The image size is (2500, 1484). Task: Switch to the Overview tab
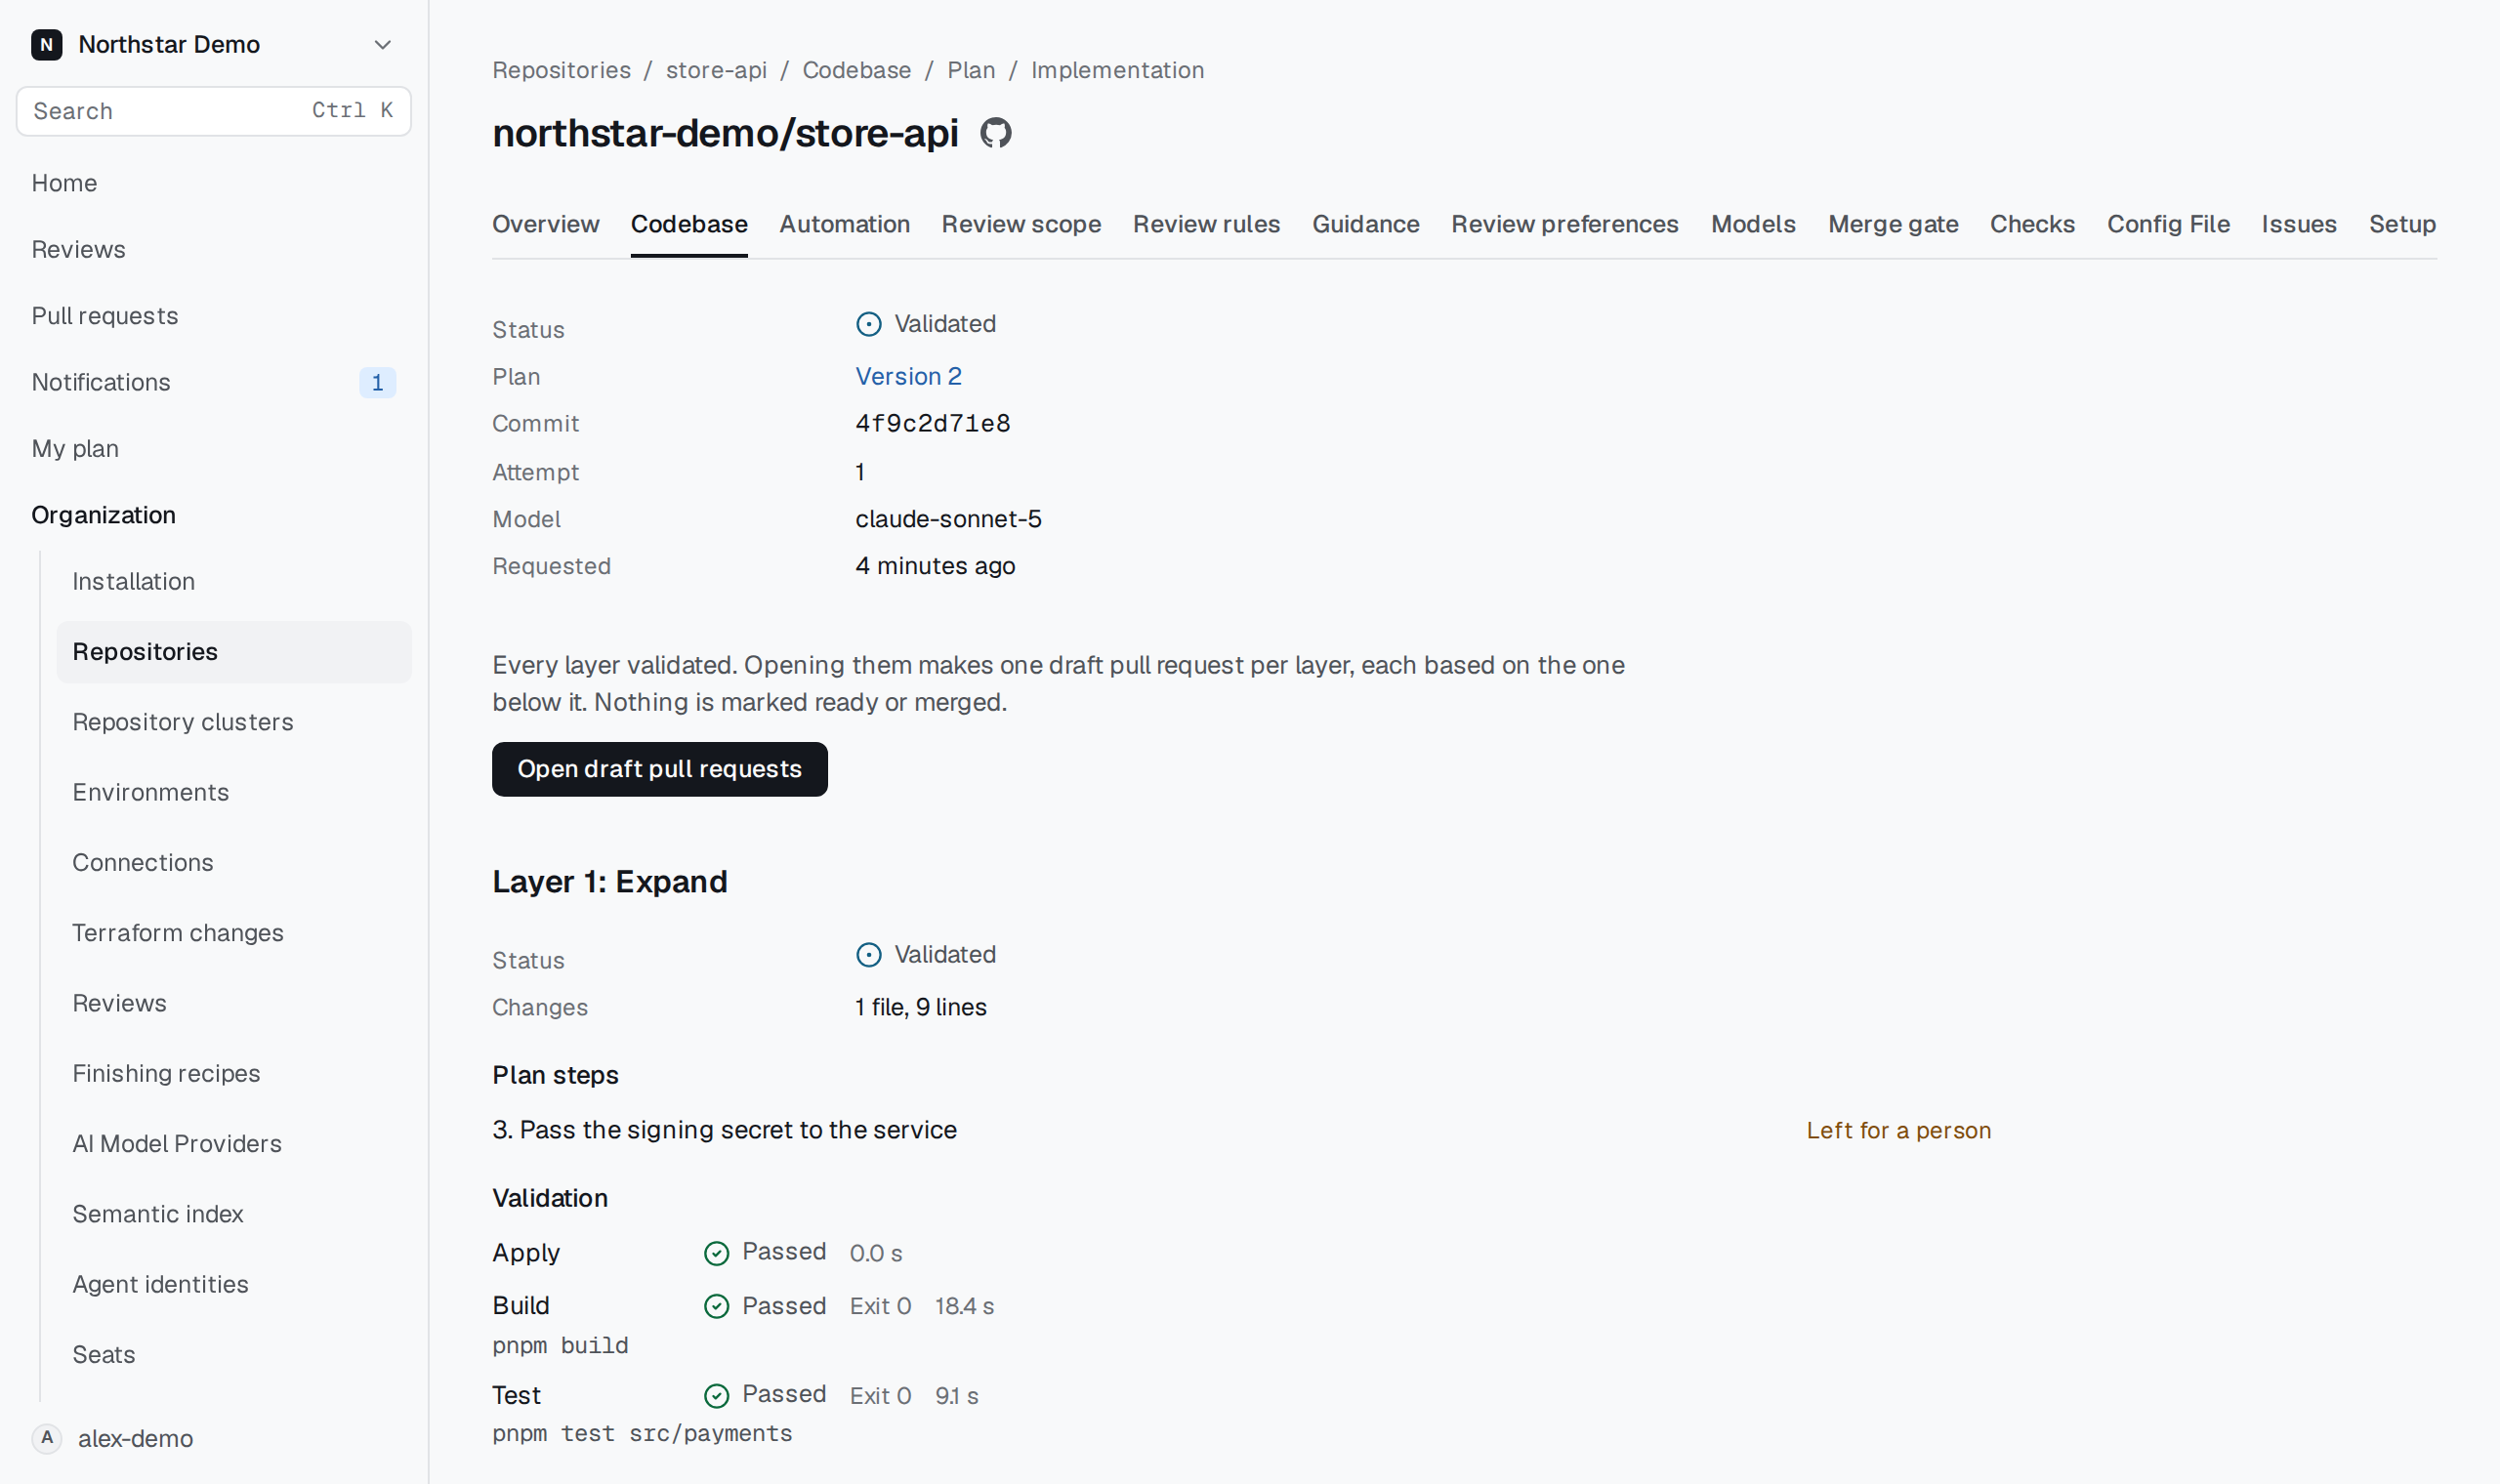coord(546,224)
